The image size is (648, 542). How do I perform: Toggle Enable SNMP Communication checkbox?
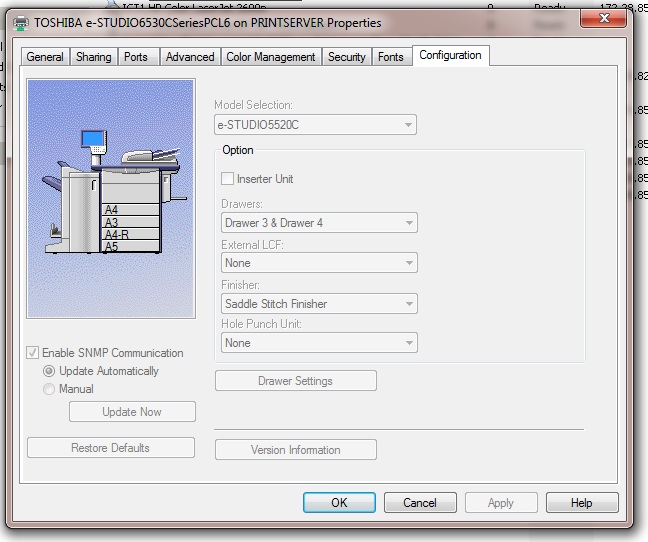tap(33, 353)
